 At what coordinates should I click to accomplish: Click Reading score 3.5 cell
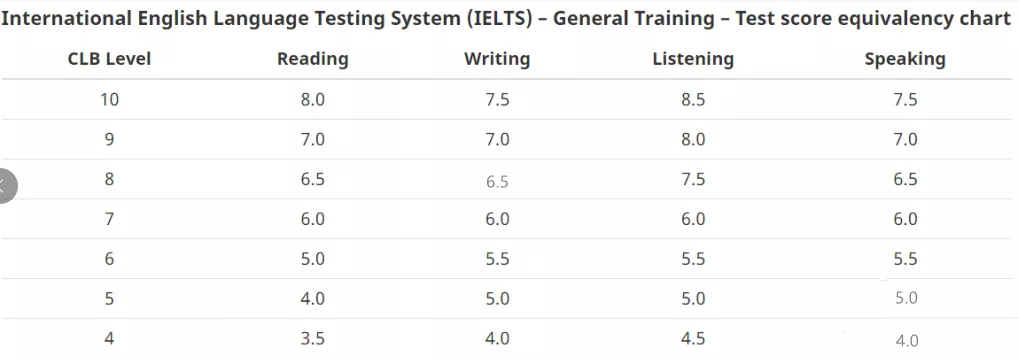tap(313, 339)
